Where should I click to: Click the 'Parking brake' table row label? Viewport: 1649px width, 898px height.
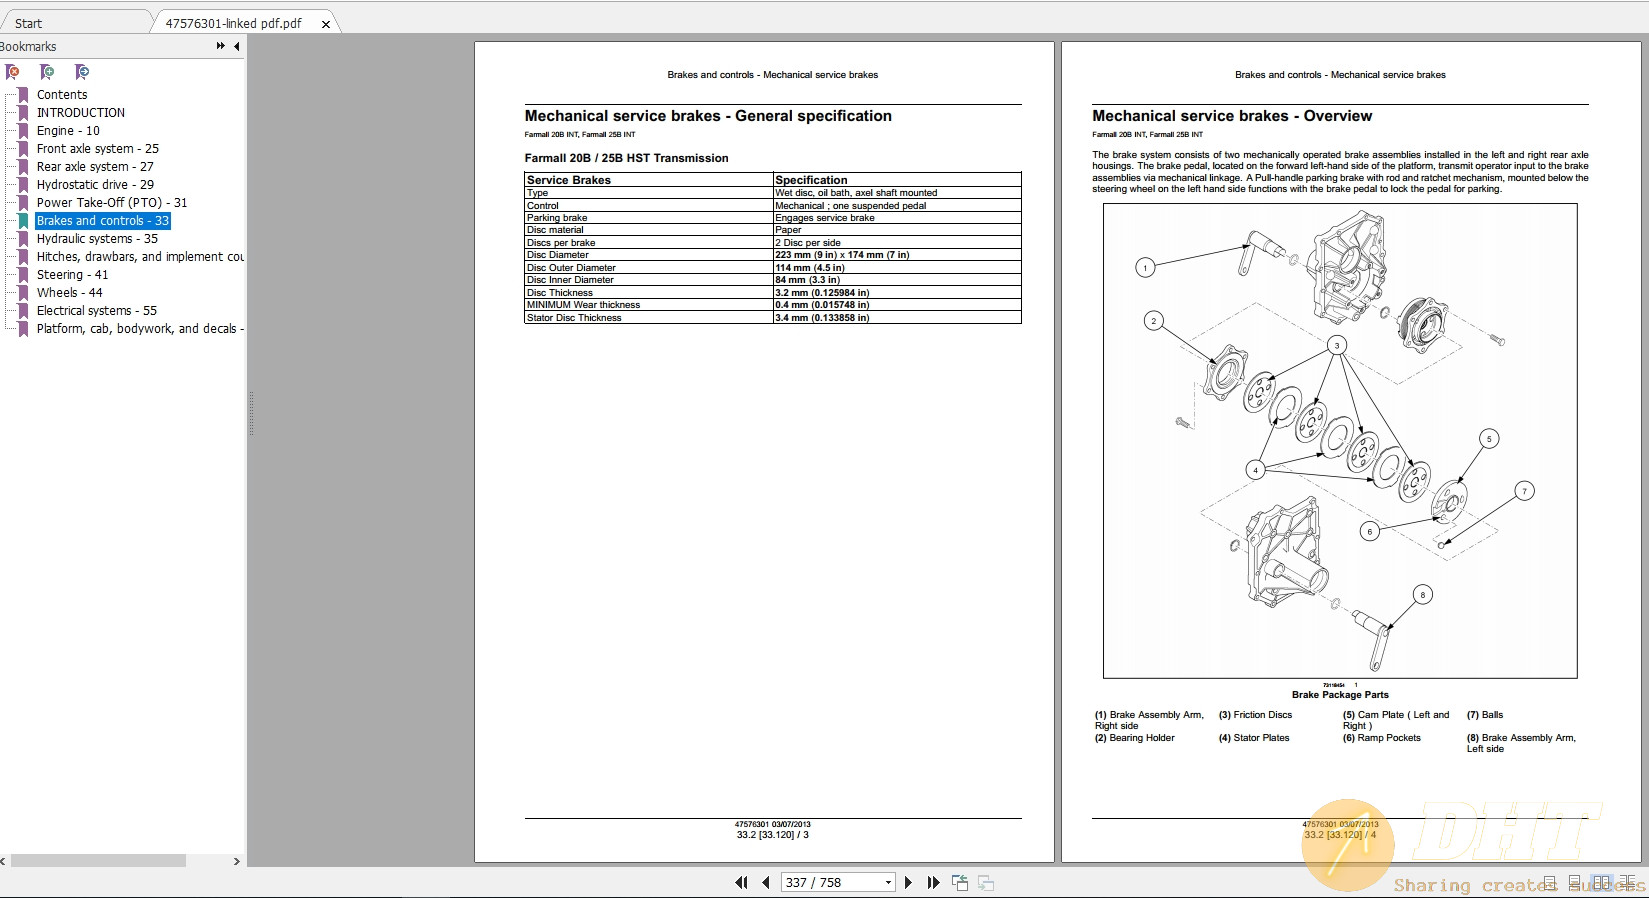point(557,218)
